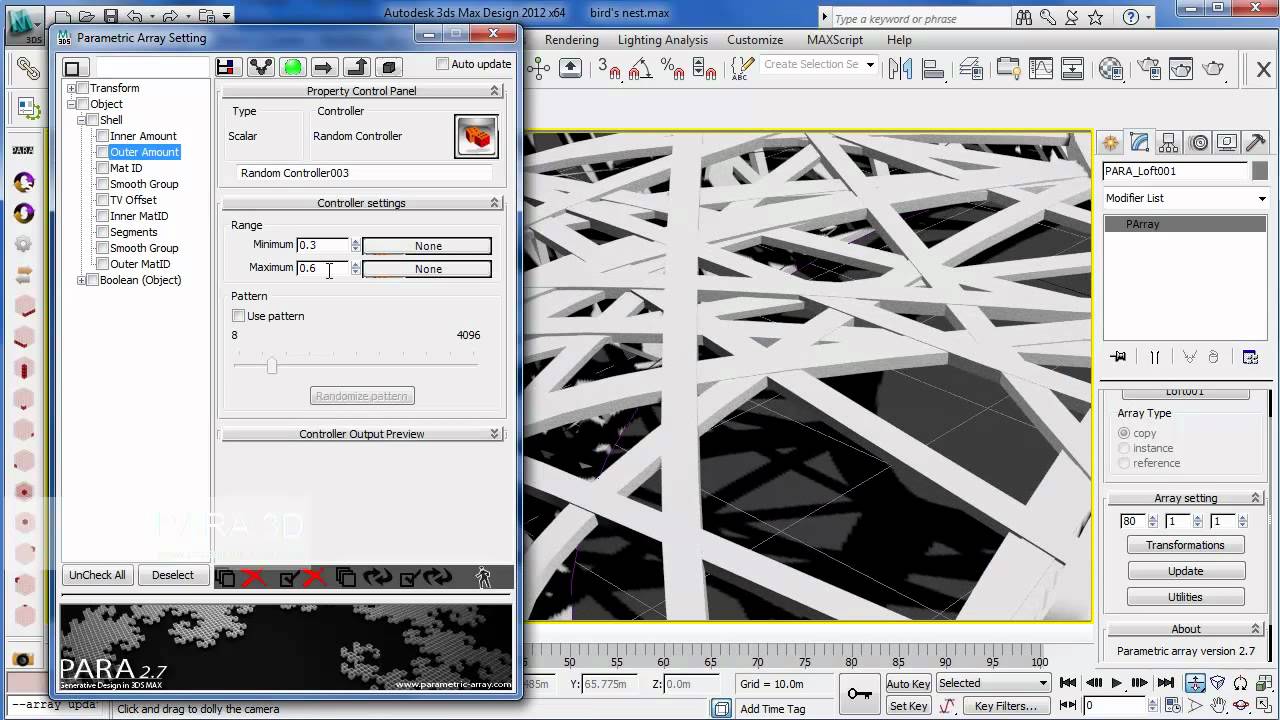Click the Random Controller brick thumbnail

[476, 136]
